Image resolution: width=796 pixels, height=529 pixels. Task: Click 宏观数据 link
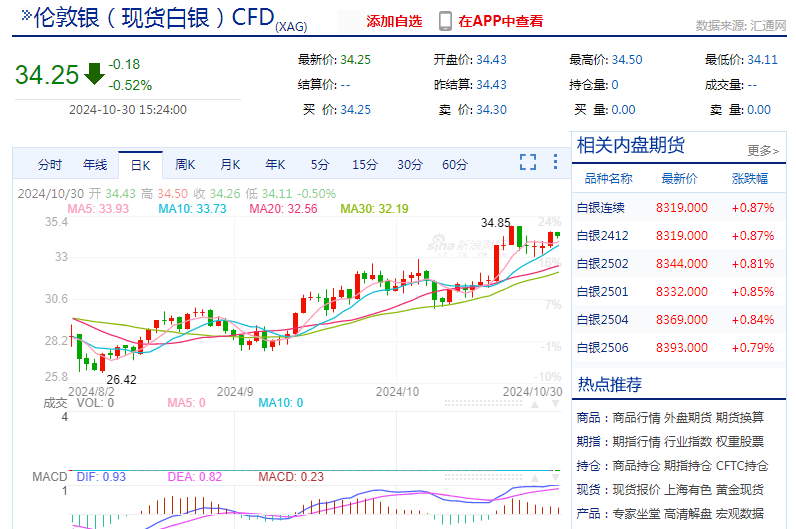coord(740,514)
